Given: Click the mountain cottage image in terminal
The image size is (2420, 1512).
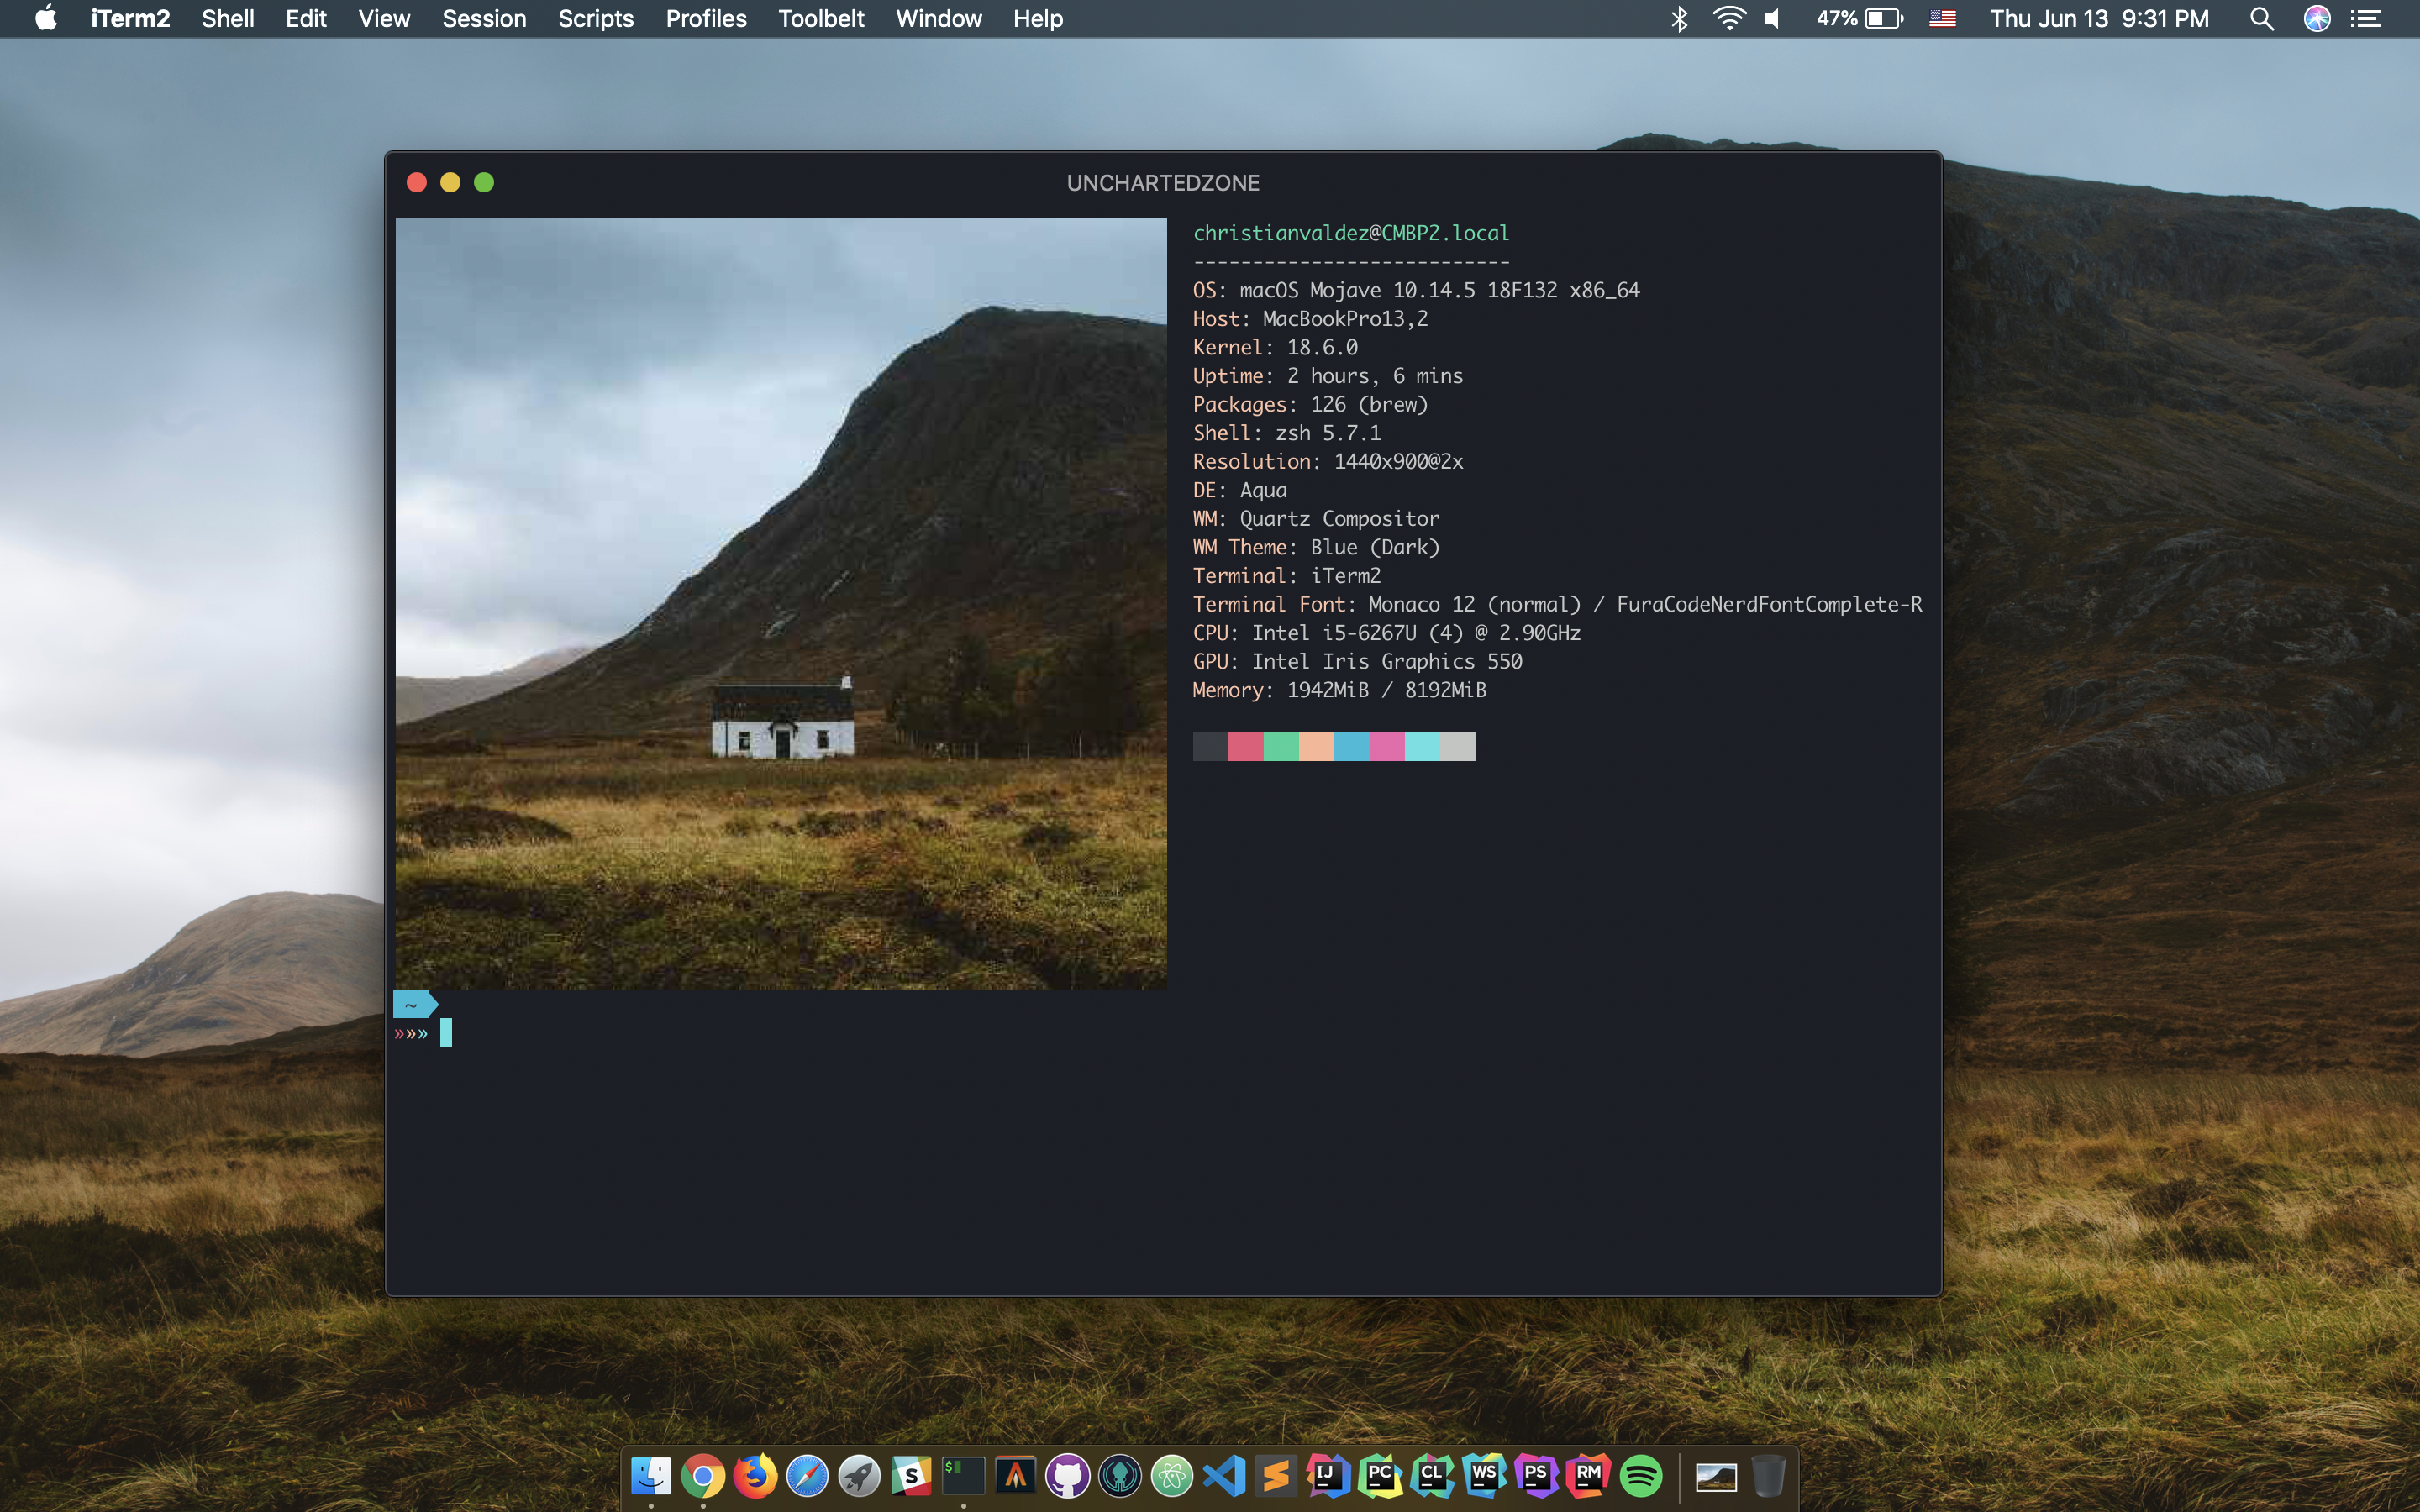Looking at the screenshot, I should click(x=780, y=603).
